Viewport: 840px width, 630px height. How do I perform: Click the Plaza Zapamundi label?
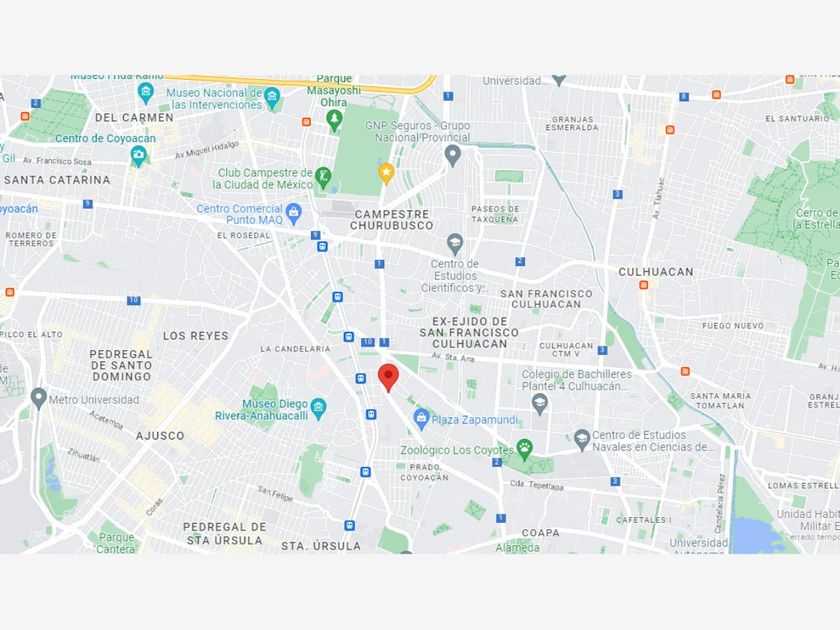(x=475, y=419)
